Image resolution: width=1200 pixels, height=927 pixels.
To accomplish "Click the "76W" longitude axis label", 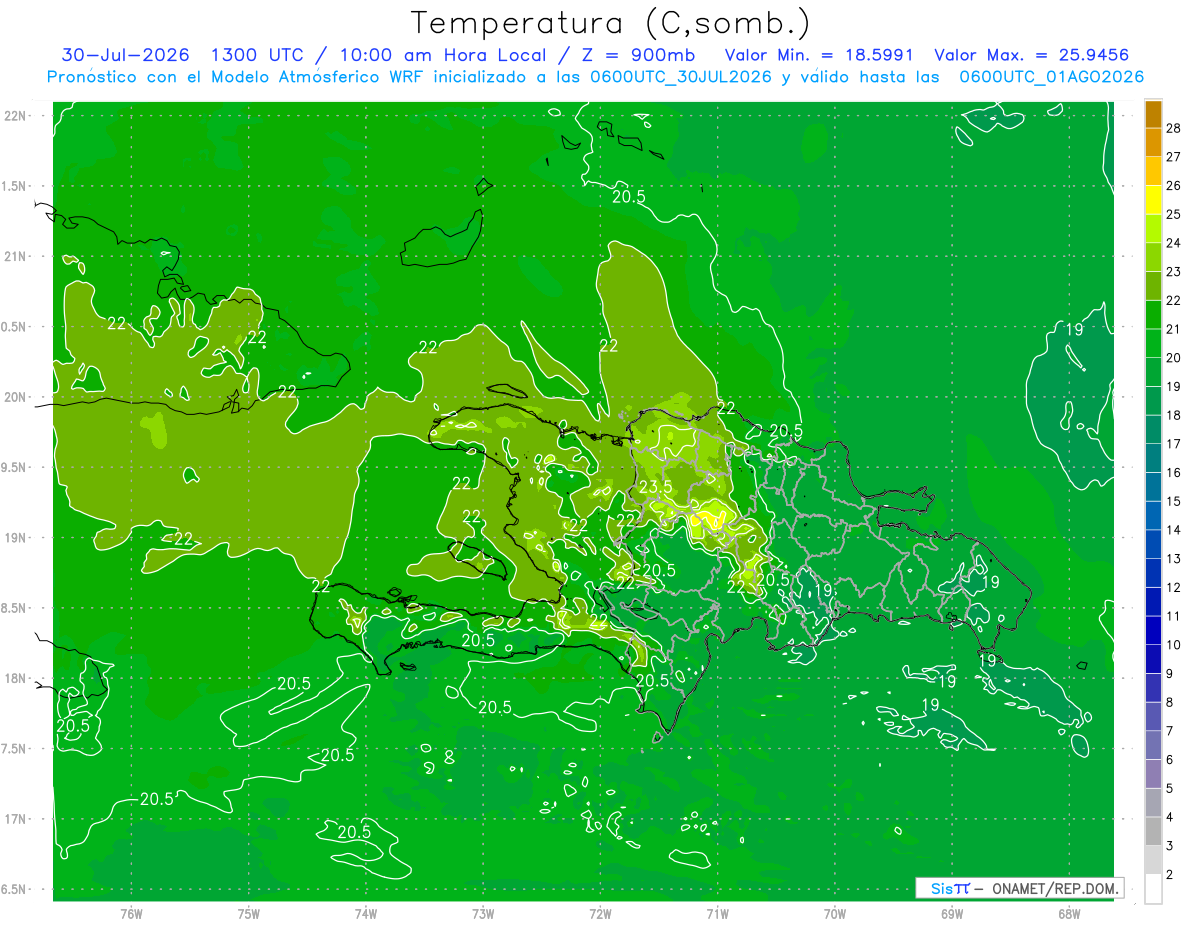I will point(131,913).
